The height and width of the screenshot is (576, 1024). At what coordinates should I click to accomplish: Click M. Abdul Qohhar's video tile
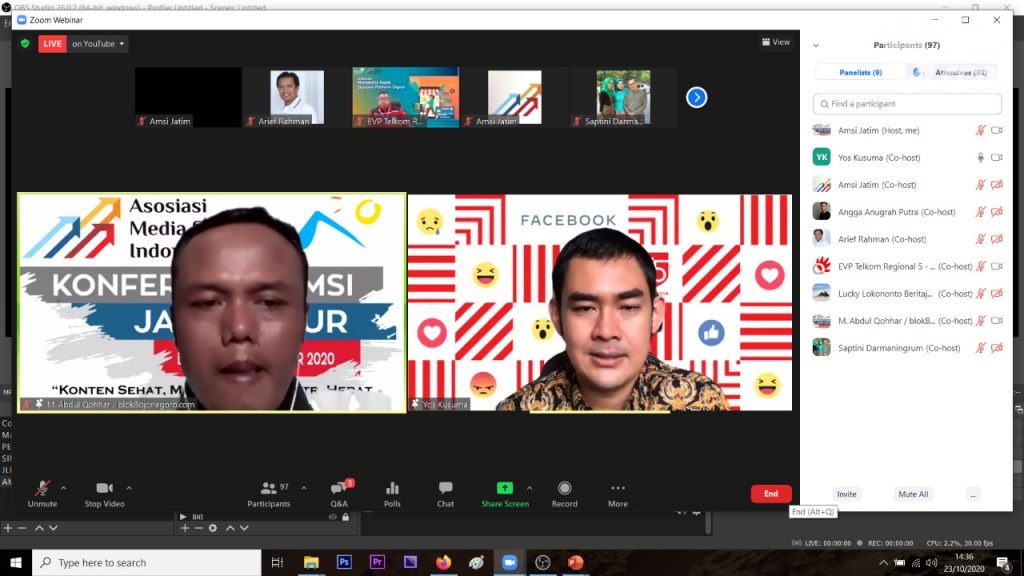[x=212, y=302]
